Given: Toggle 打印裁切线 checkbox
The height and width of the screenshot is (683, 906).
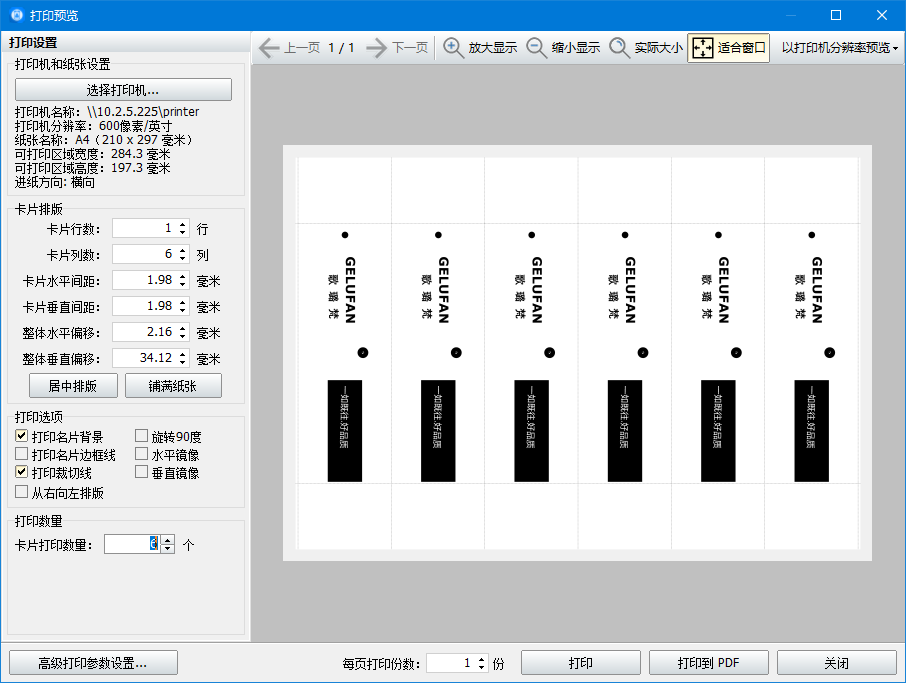Looking at the screenshot, I should point(22,472).
